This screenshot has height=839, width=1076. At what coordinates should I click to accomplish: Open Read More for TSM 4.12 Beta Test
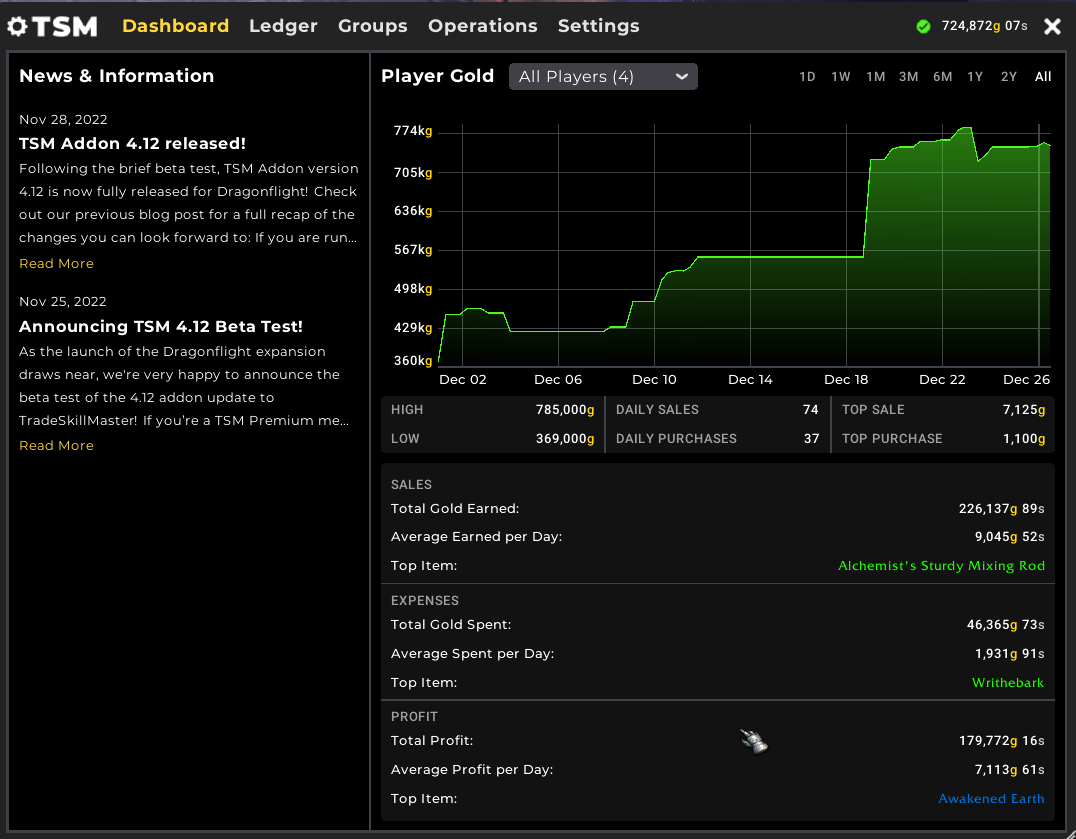coord(56,445)
